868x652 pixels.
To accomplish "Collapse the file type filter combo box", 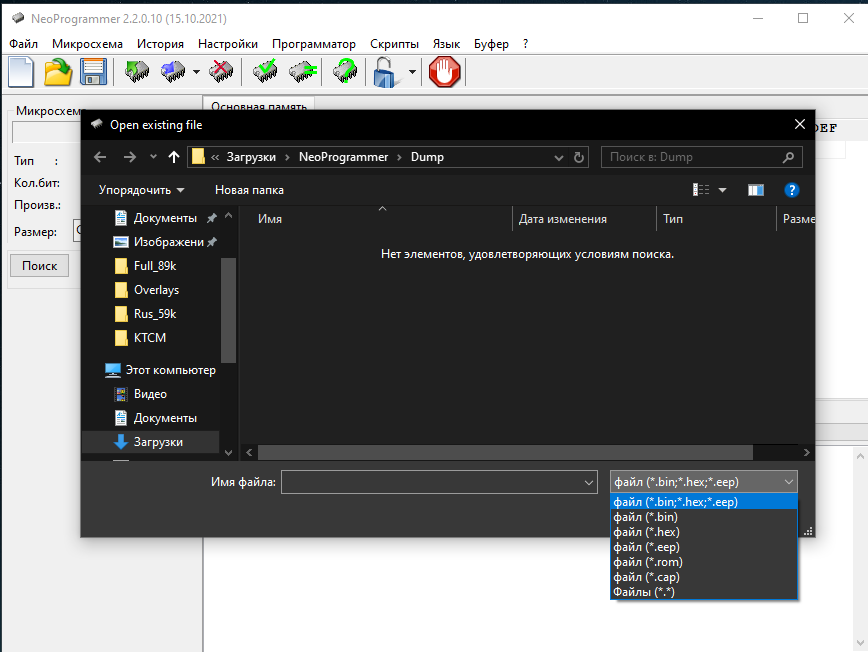I will pos(704,482).
